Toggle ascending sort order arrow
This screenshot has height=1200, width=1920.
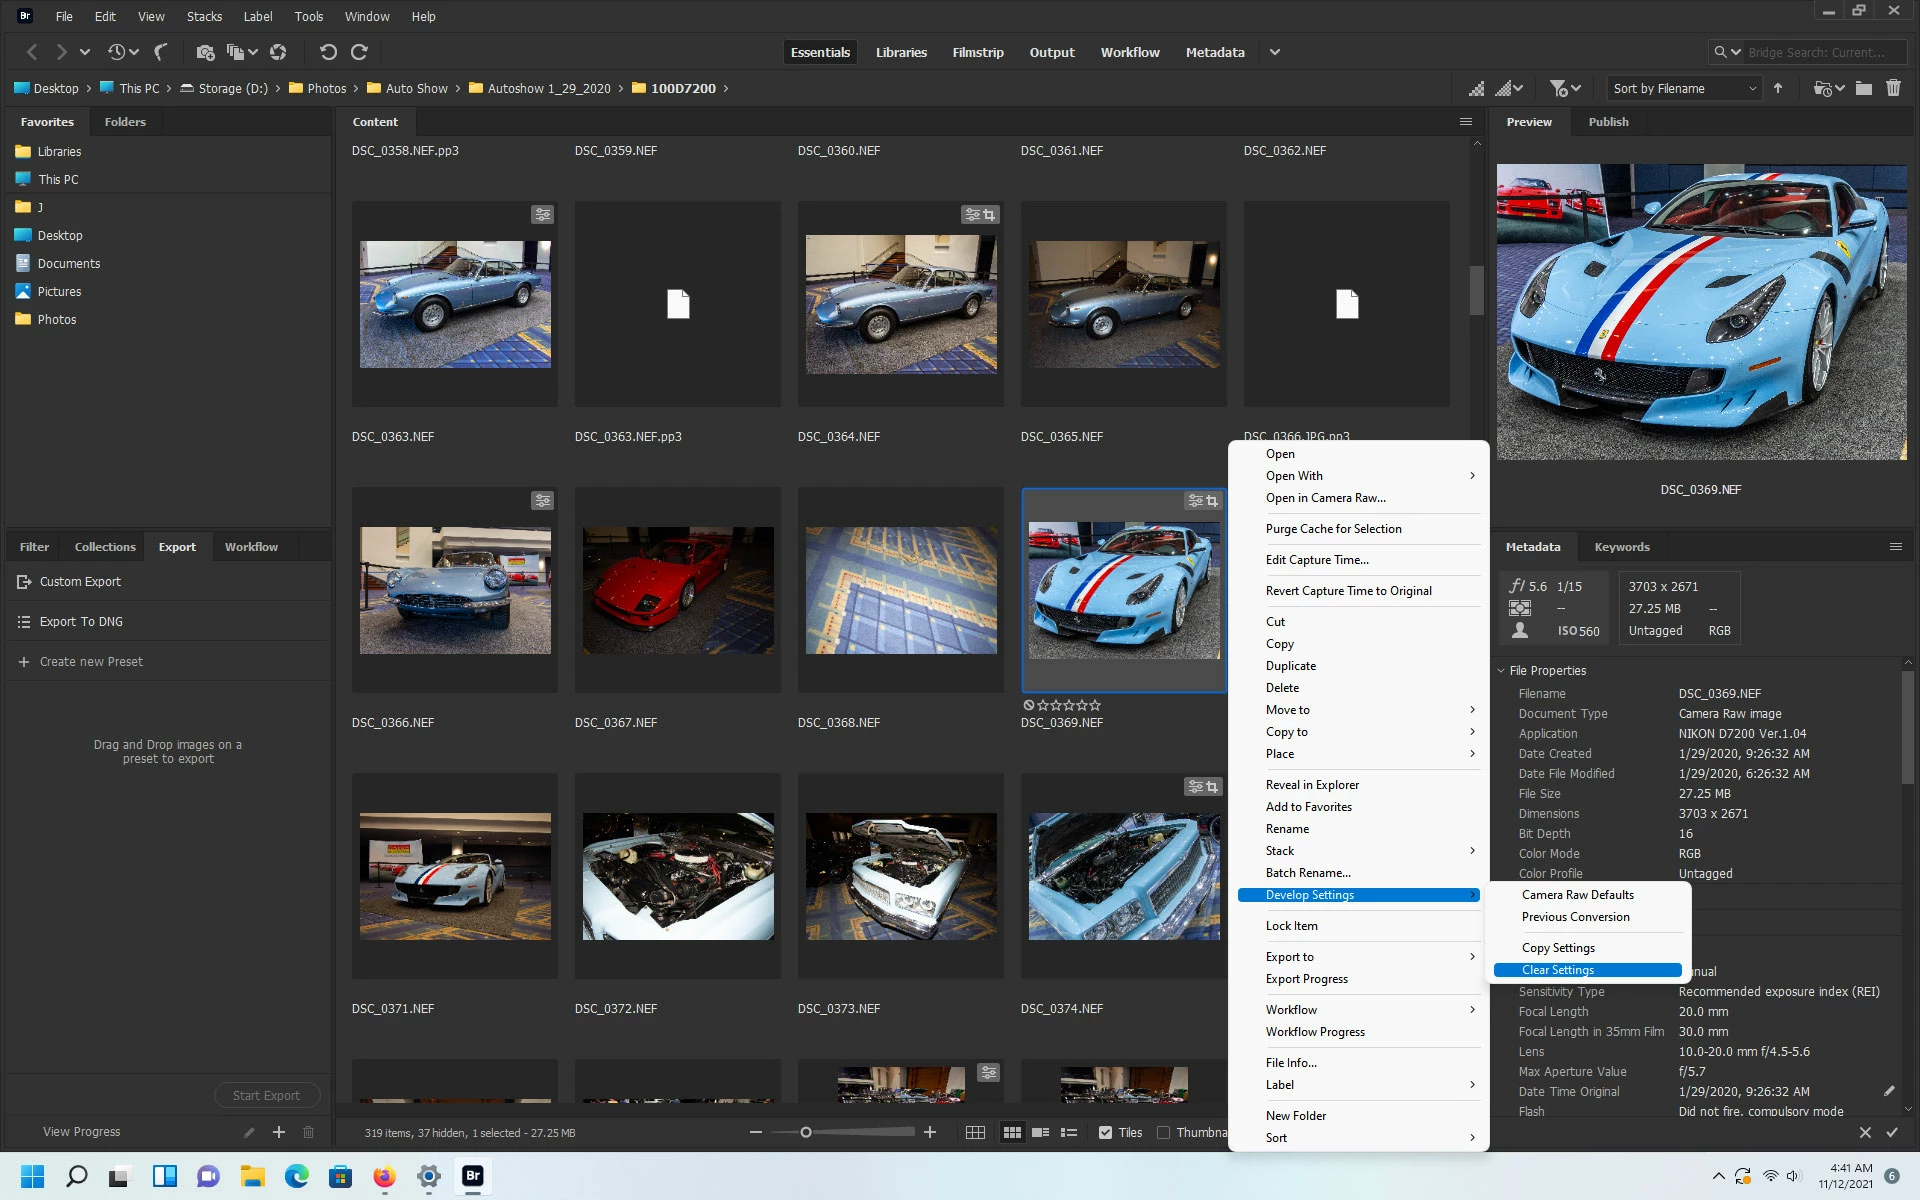coord(1778,88)
